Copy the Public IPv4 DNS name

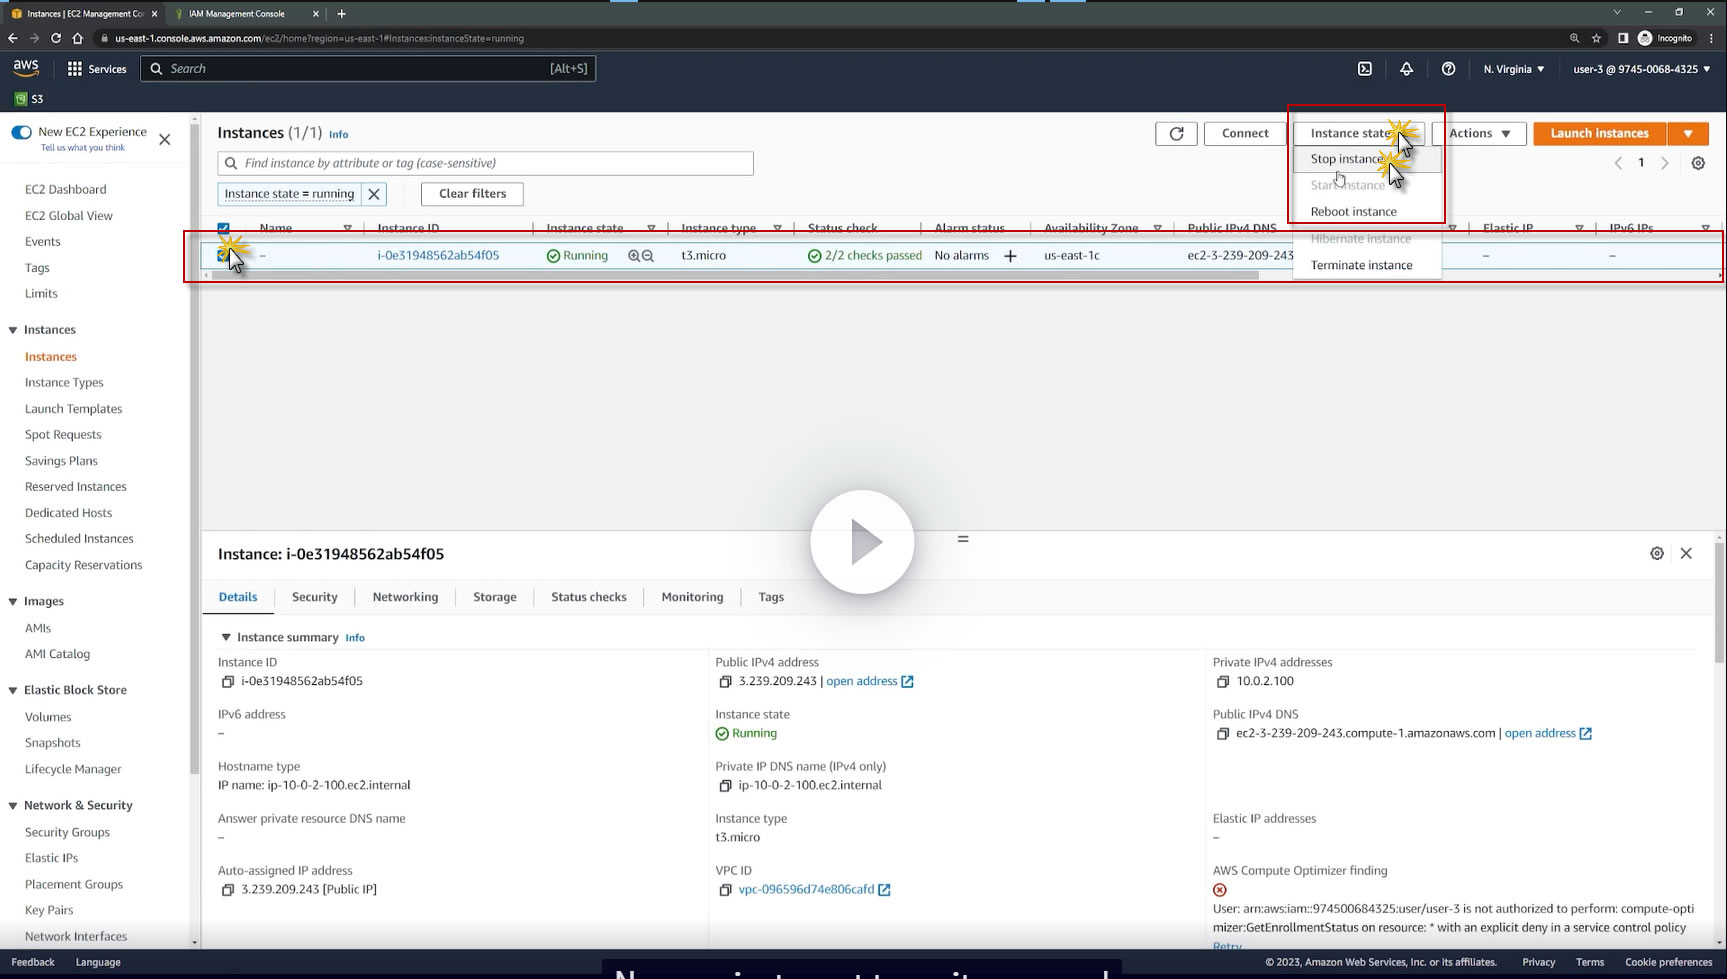coord(1222,734)
